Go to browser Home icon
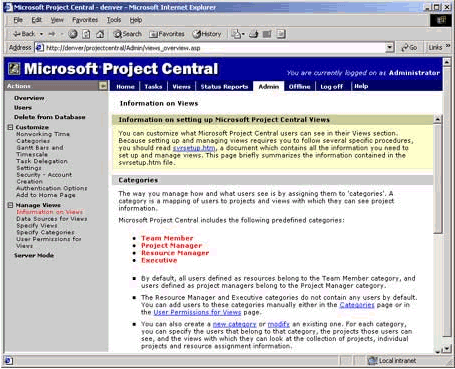455x369 pixels. click(x=100, y=34)
